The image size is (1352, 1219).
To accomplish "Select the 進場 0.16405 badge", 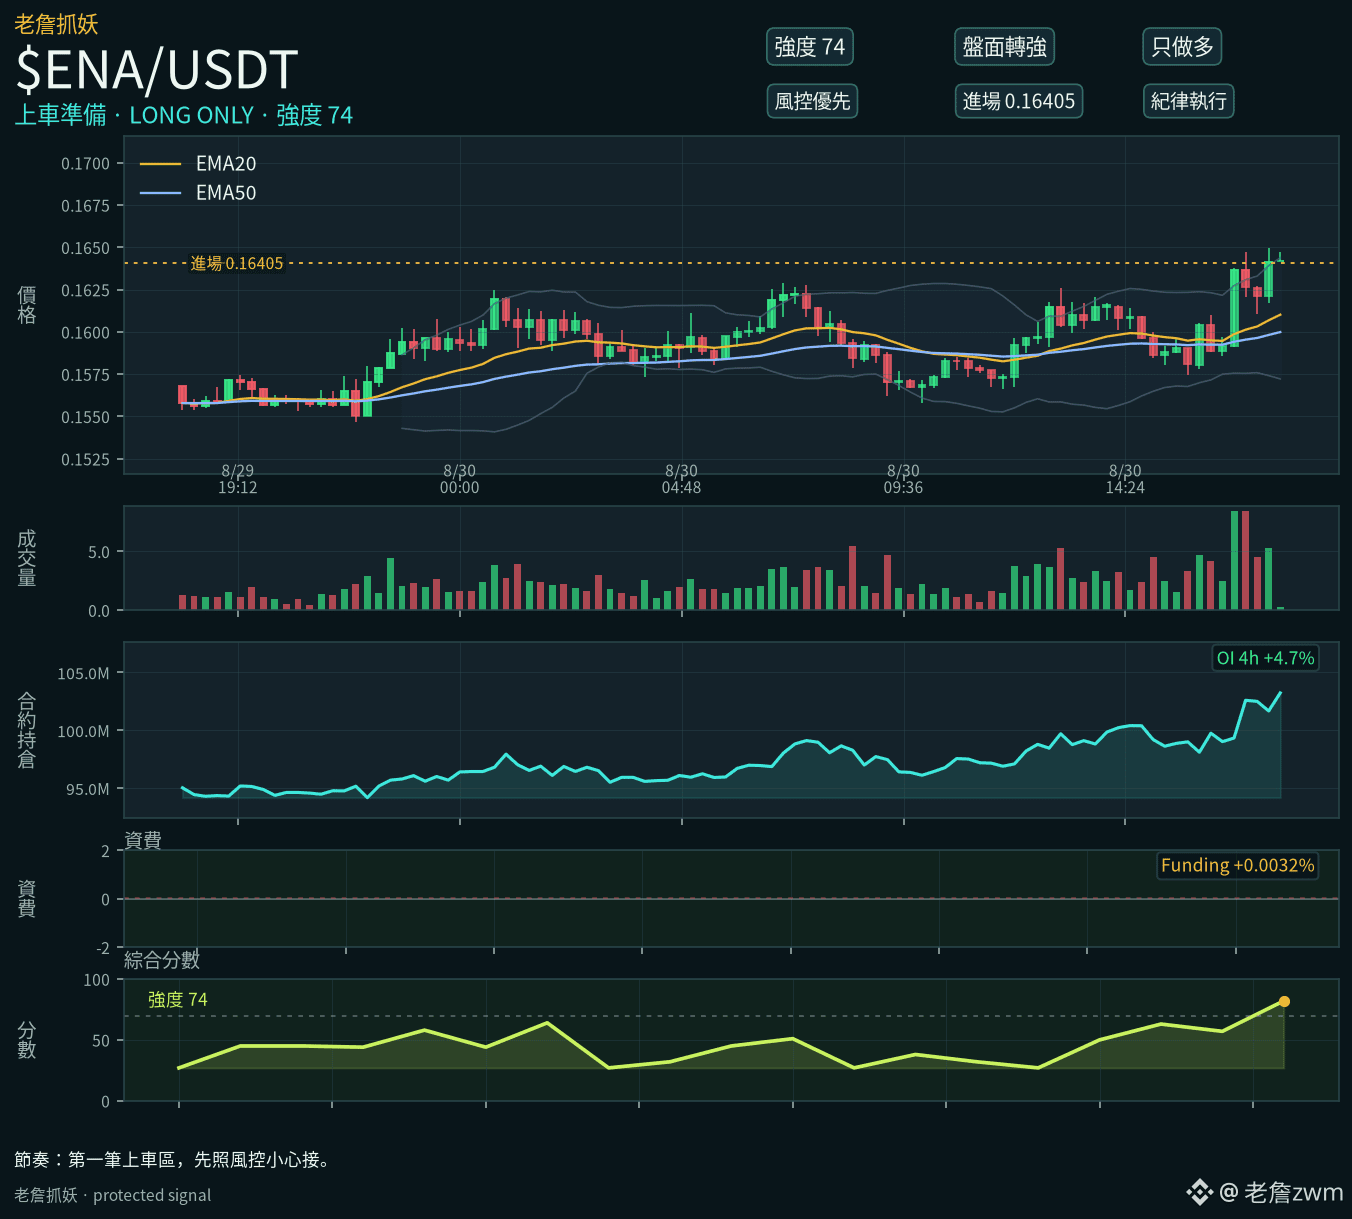I will 1018,101.
